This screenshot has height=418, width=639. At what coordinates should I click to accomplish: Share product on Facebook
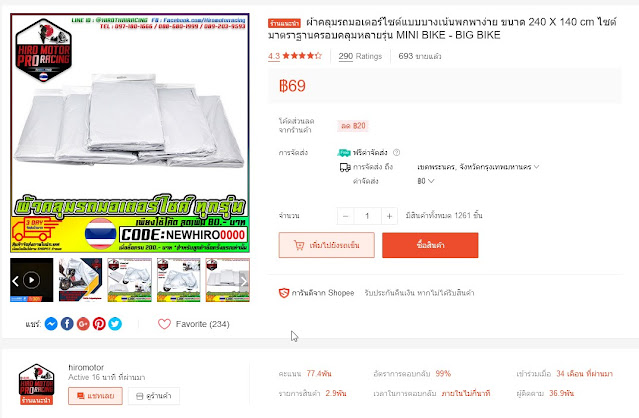(x=67, y=324)
